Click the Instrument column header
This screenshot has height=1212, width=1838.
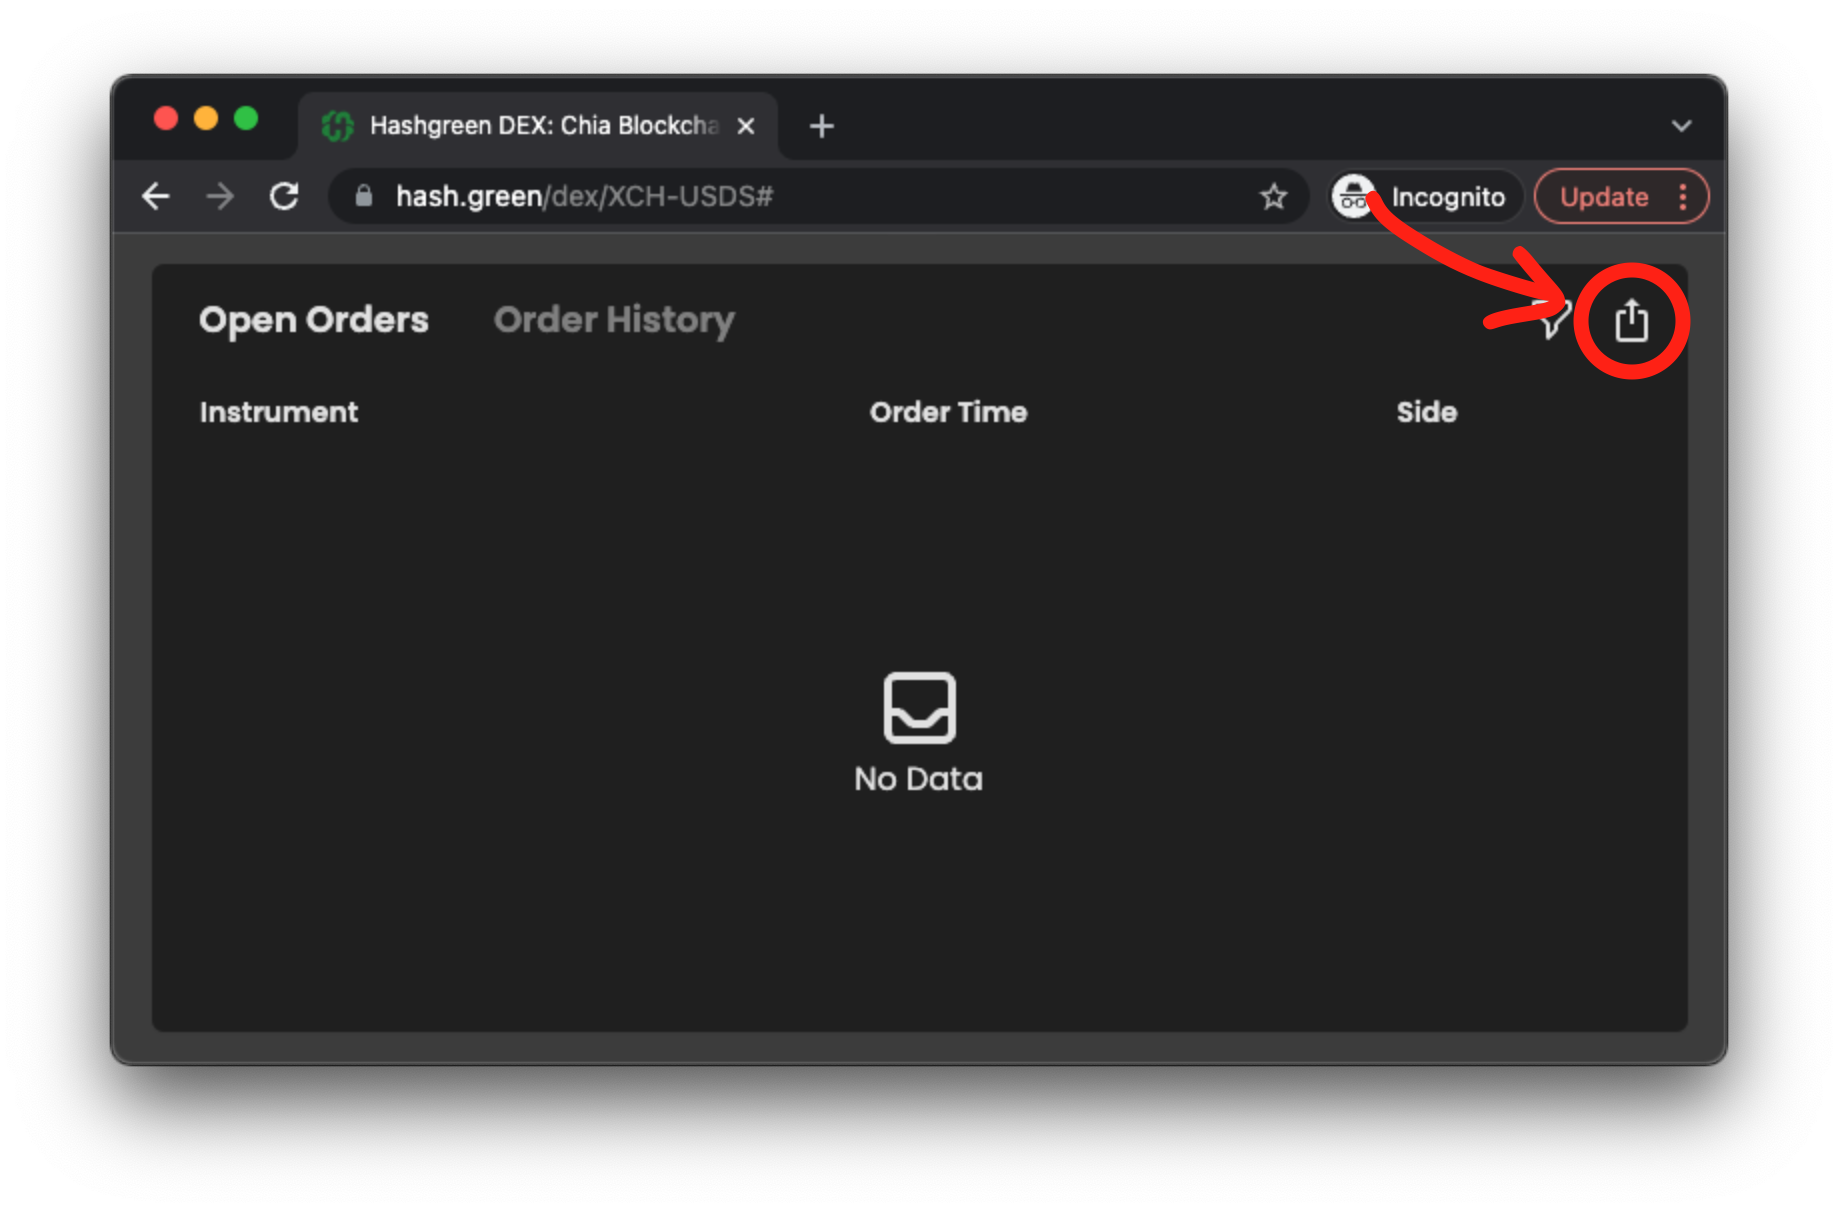tap(278, 412)
